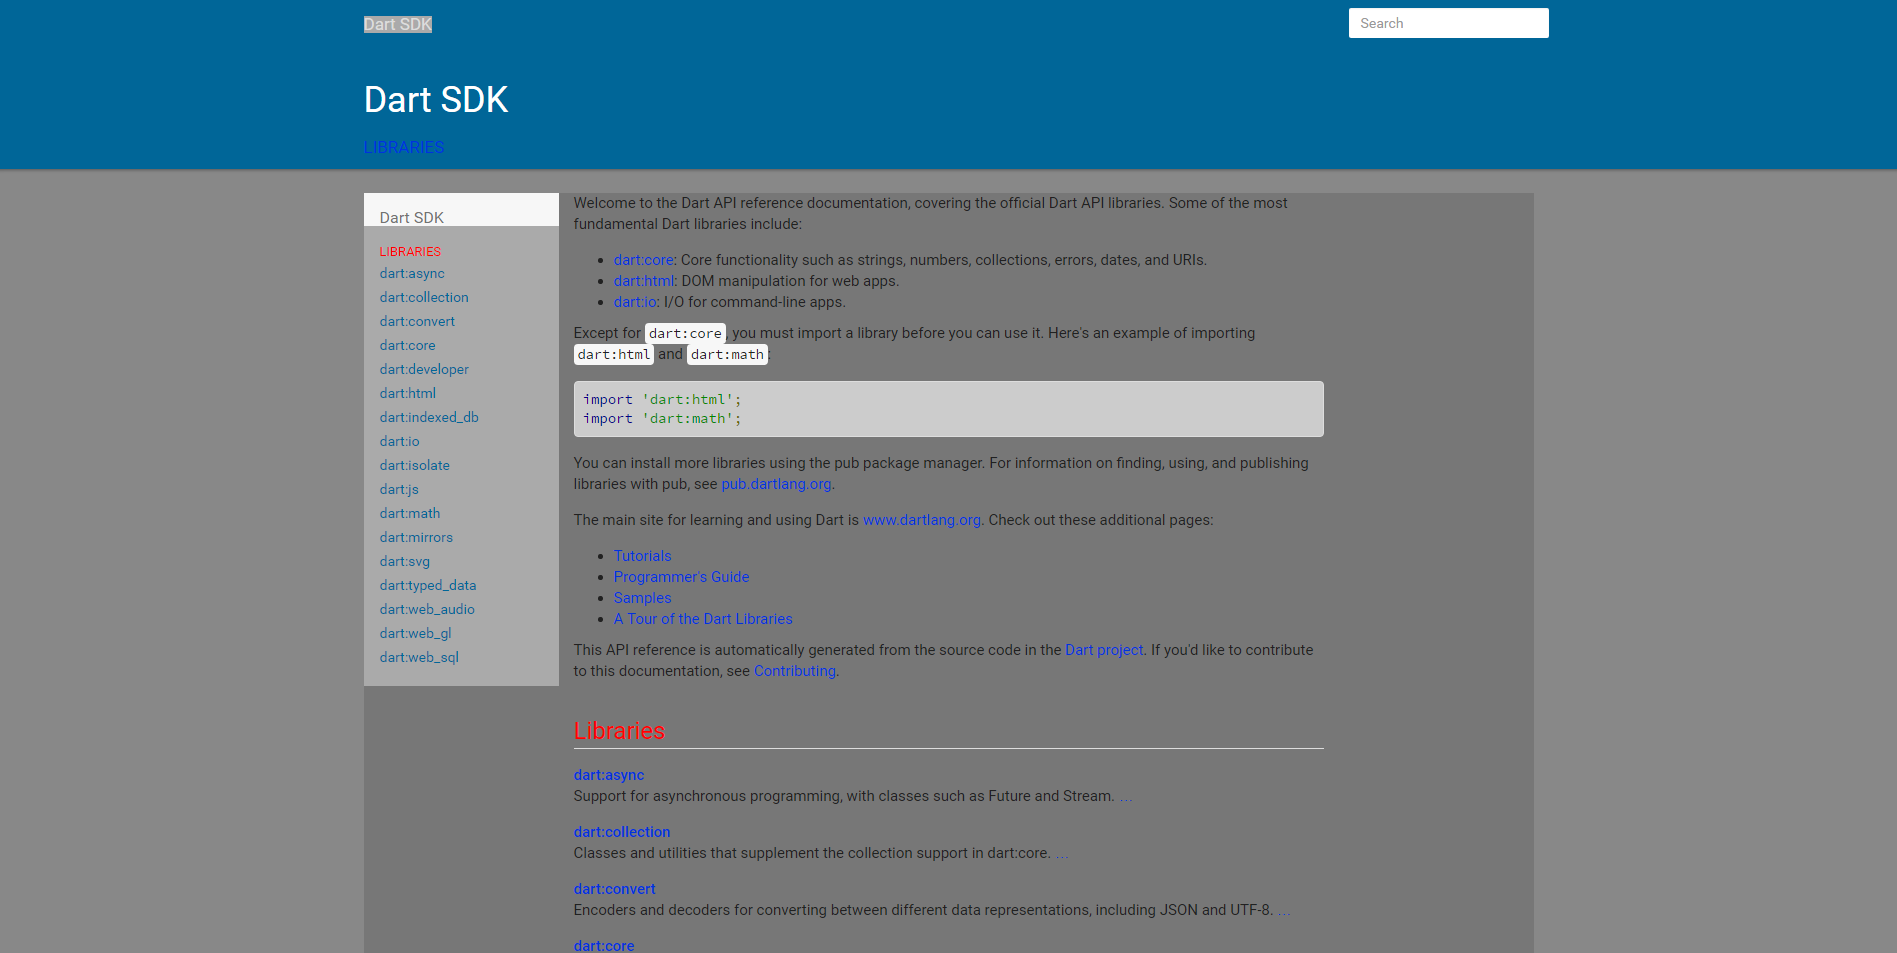This screenshot has width=1897, height=953.
Task: Expand ellipsis after dart:collection description
Action: pyautogui.click(x=1062, y=853)
